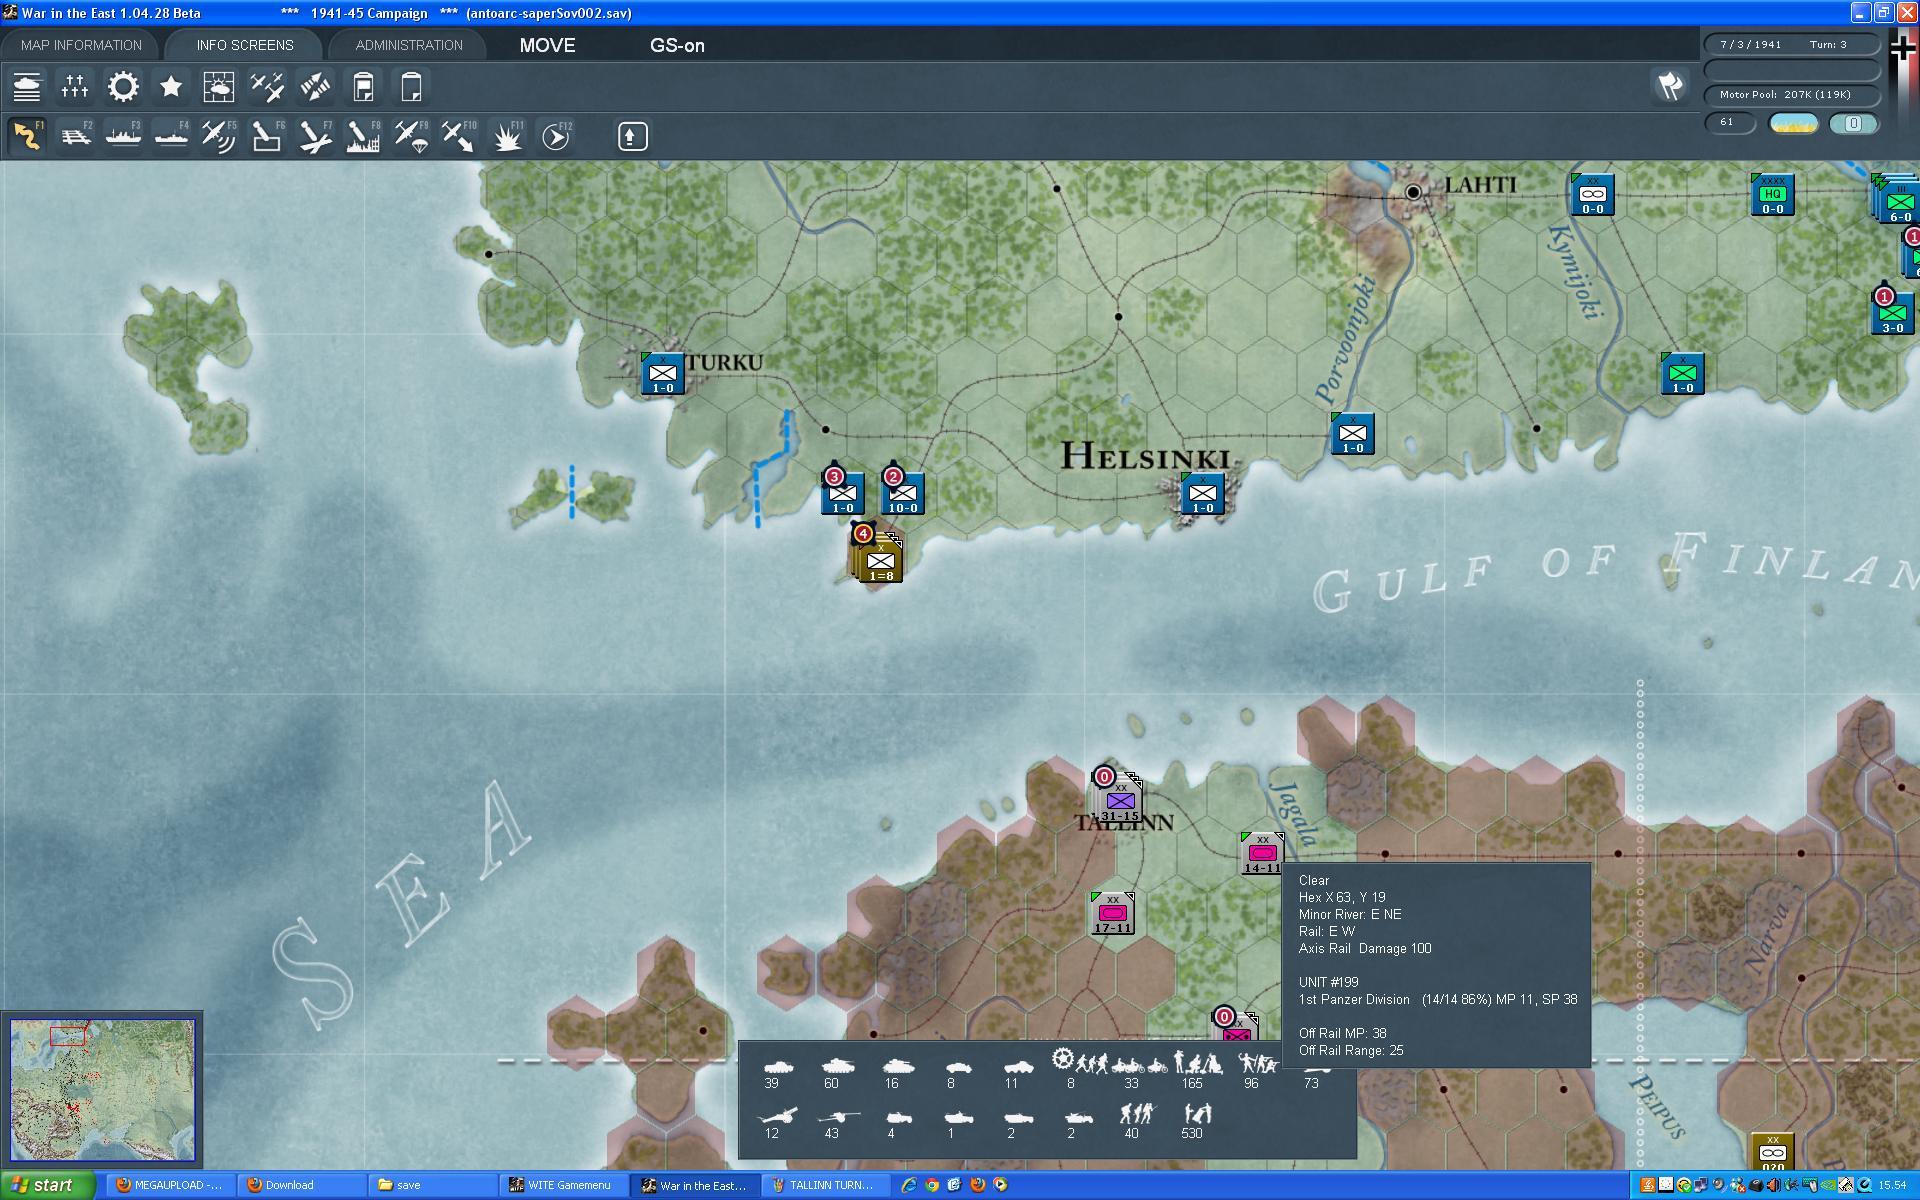
Task: Open the losses screen (crosses icon)
Action: 75,87
